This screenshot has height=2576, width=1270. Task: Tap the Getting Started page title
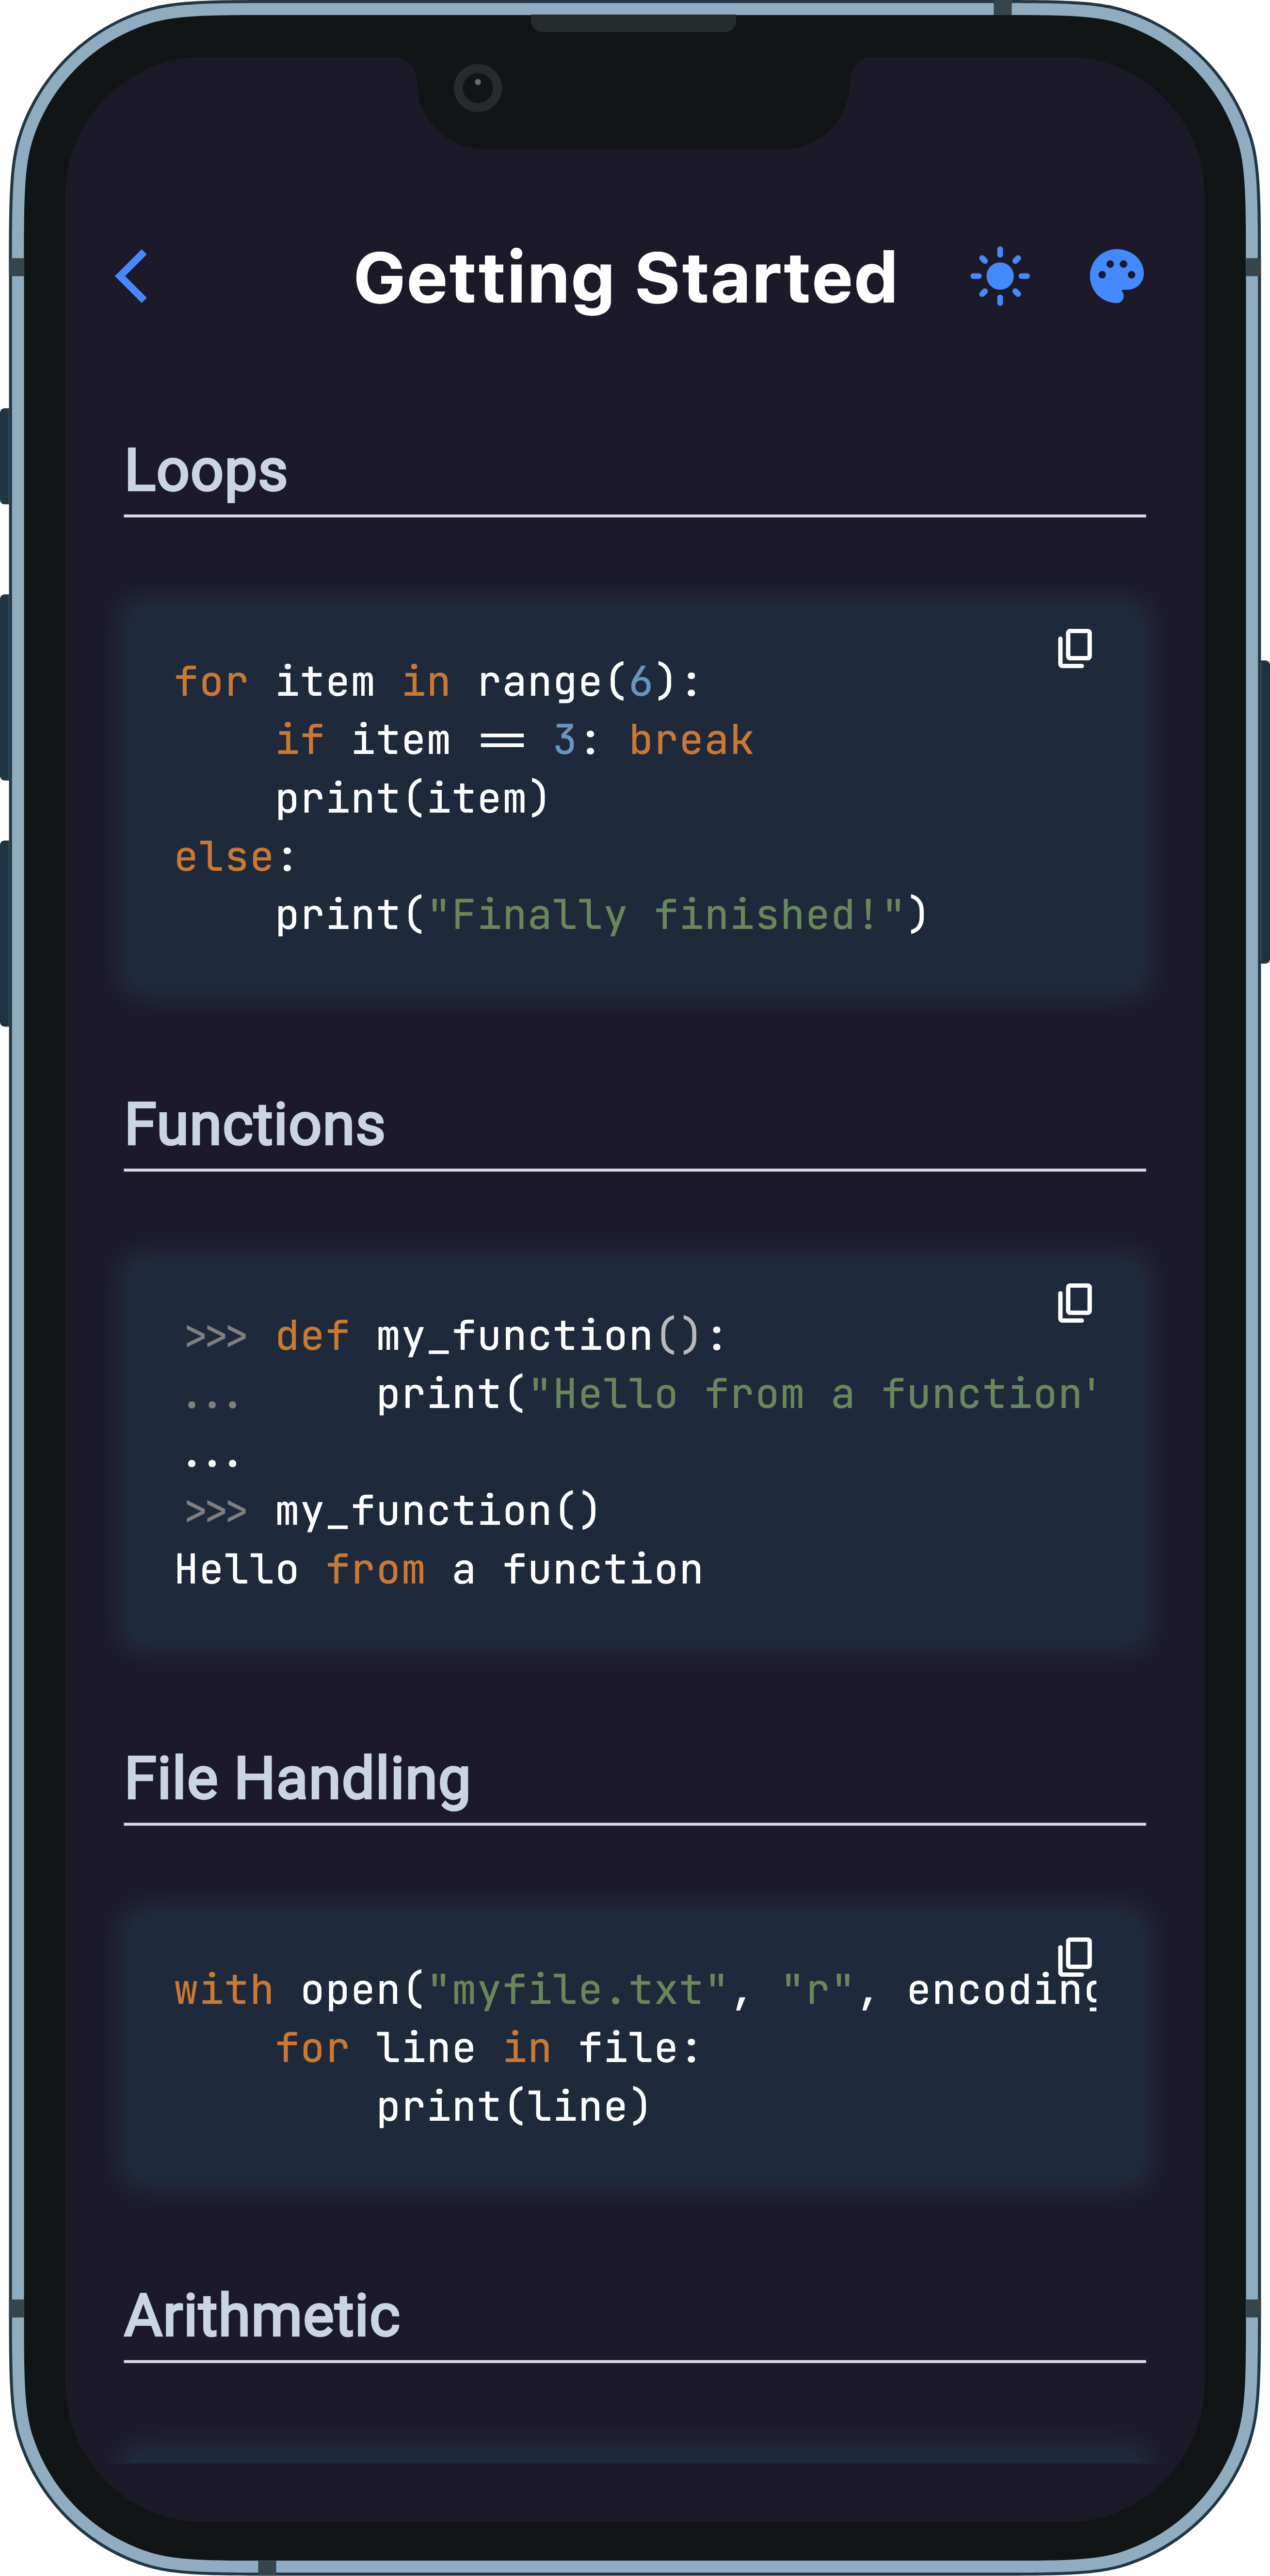click(x=626, y=278)
